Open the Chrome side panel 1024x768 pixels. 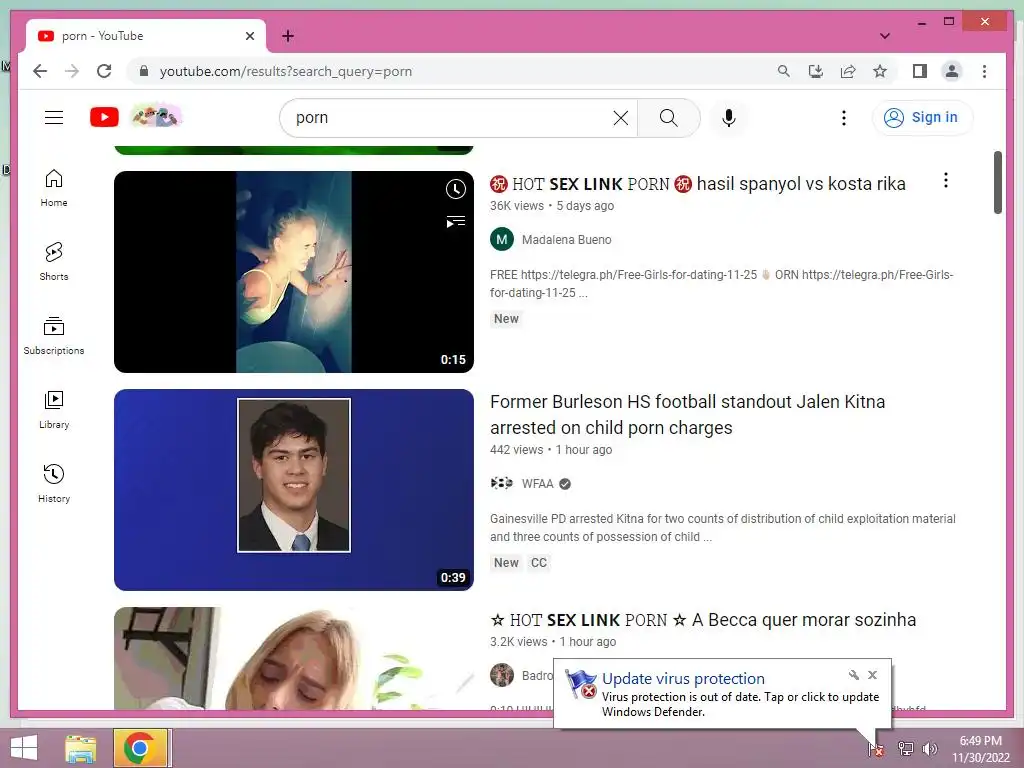[x=920, y=71]
